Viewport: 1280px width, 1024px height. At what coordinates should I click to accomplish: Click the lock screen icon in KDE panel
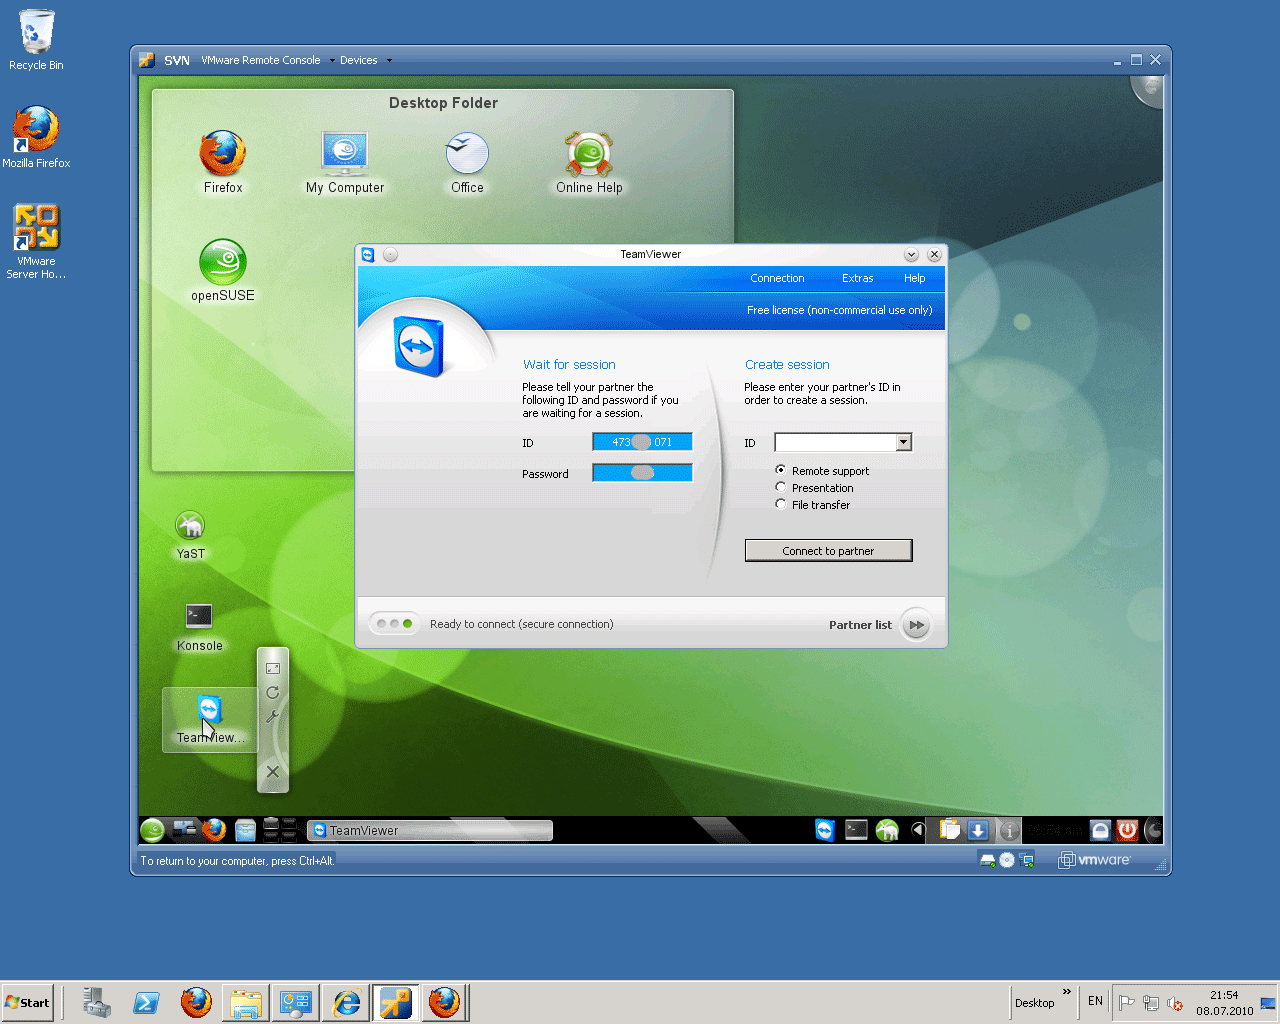(1100, 830)
